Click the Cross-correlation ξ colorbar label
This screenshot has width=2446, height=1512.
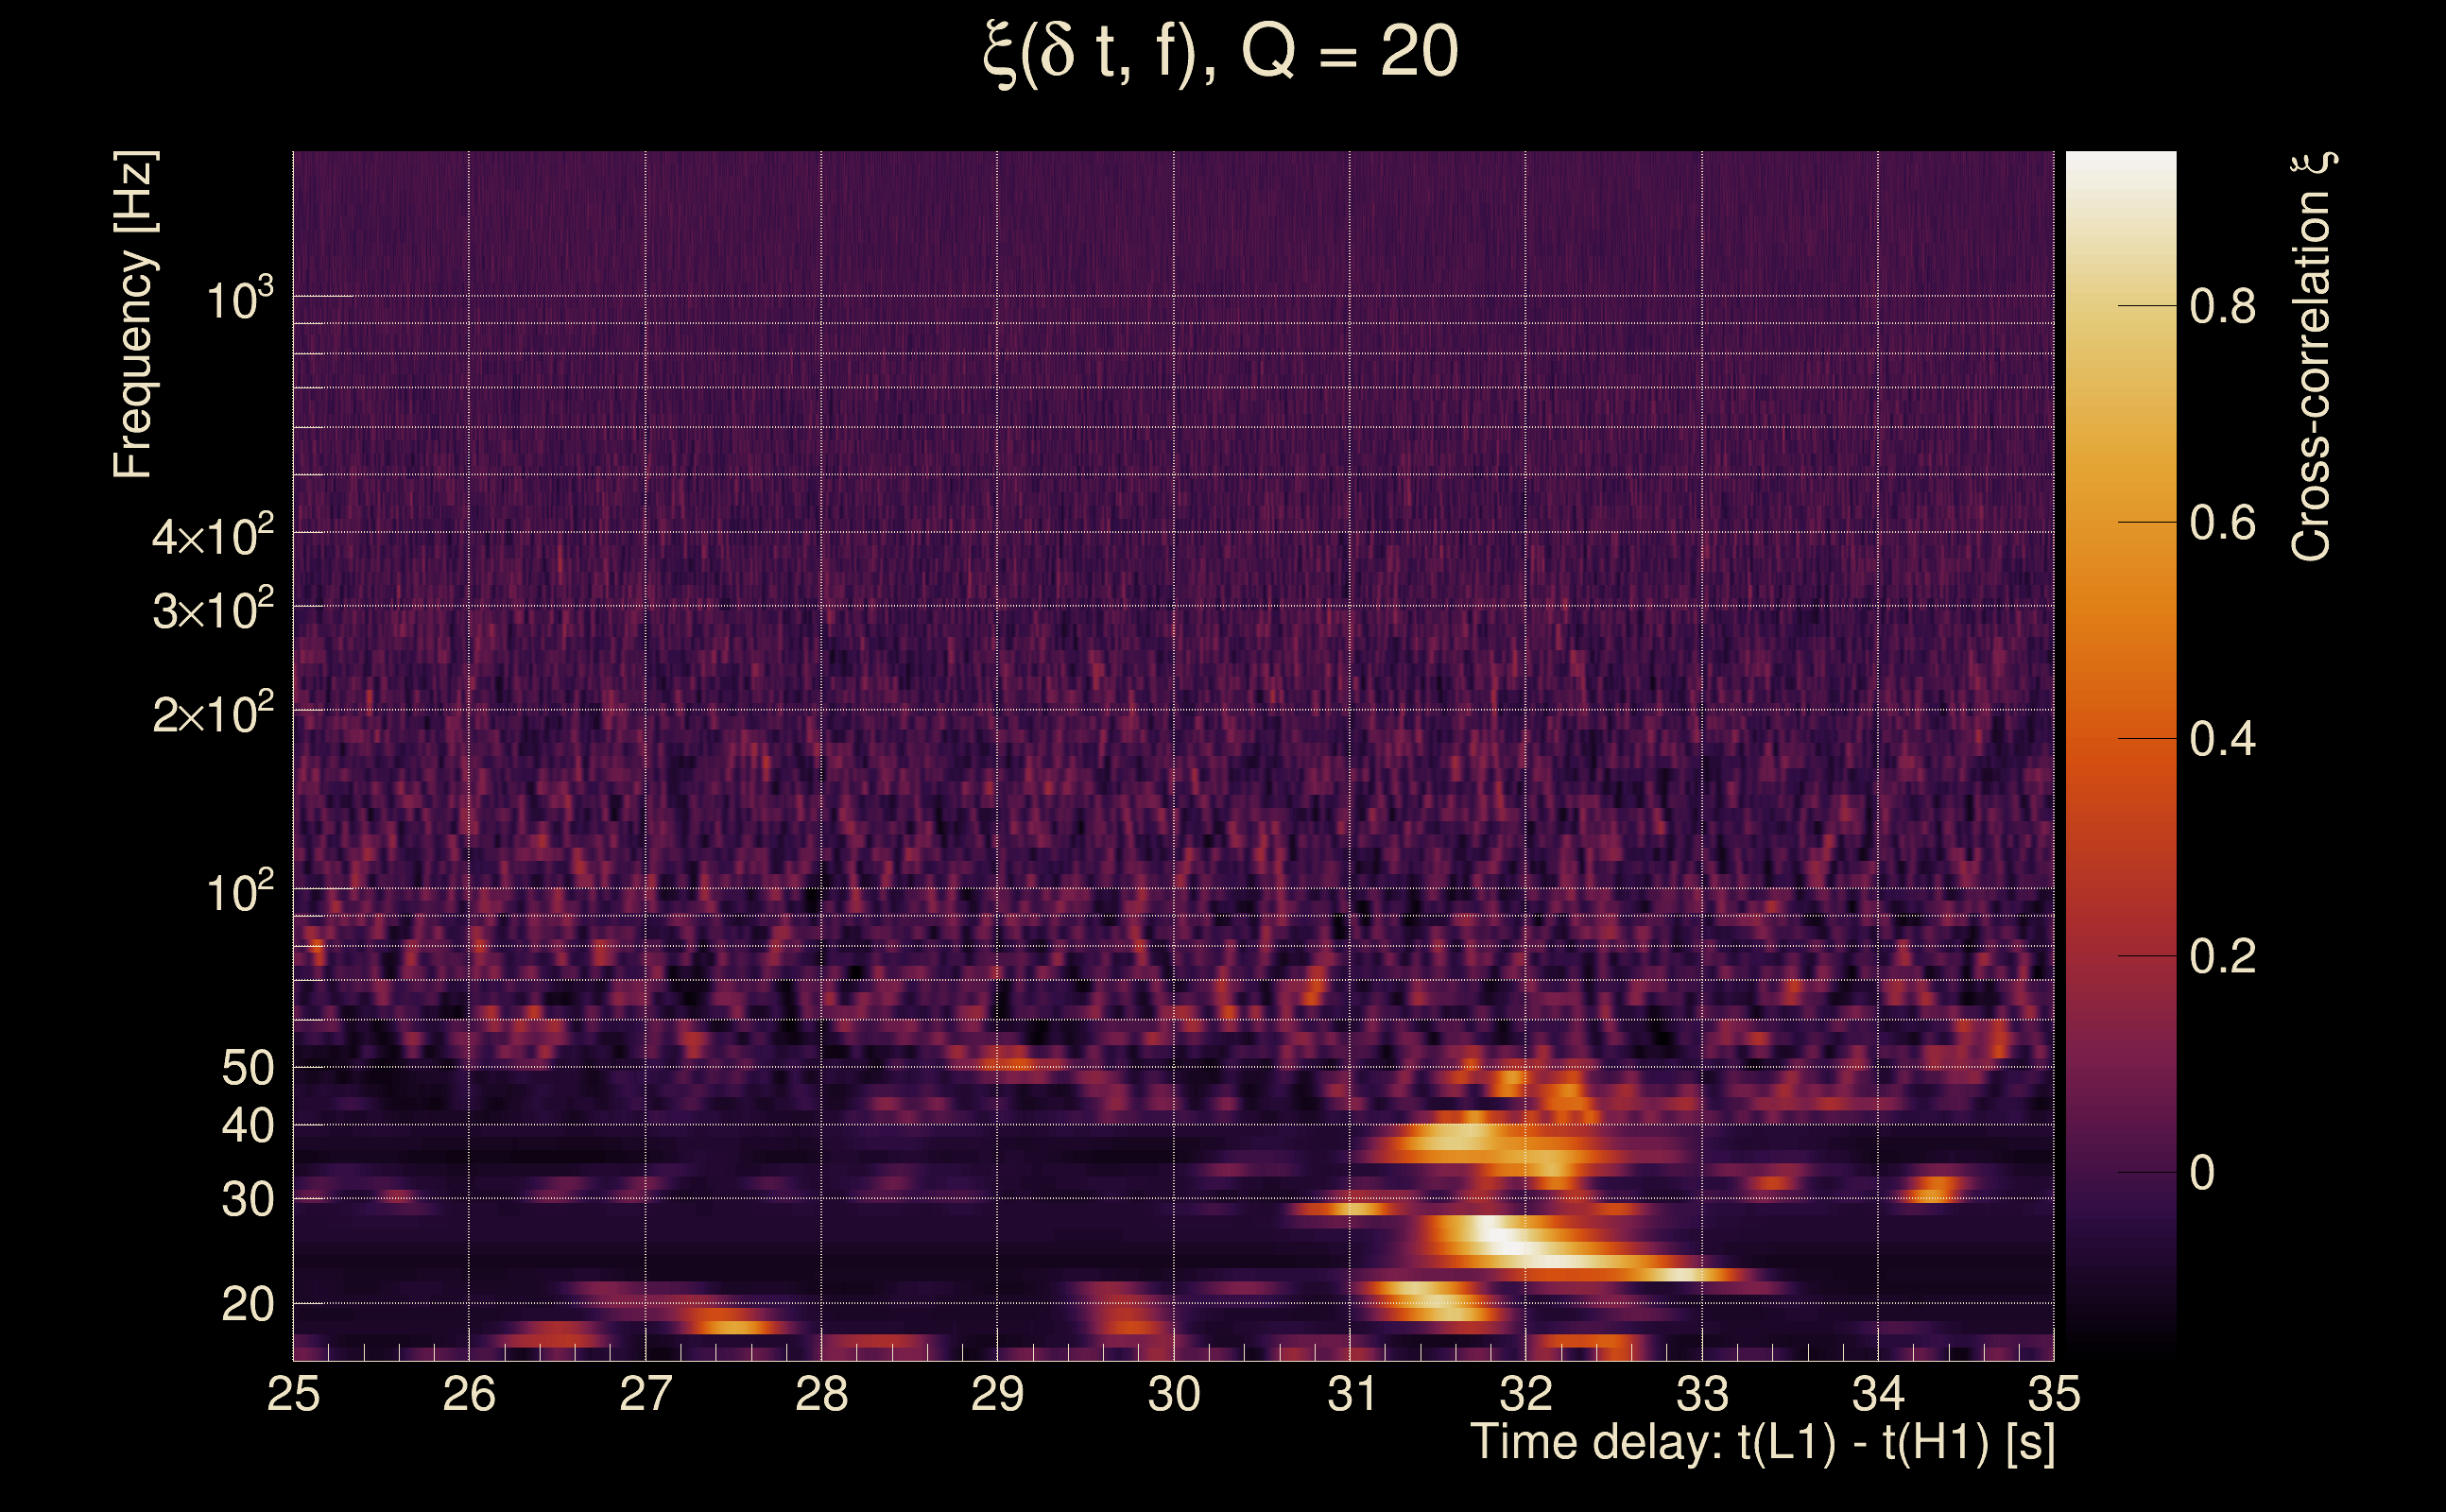(x=2313, y=357)
